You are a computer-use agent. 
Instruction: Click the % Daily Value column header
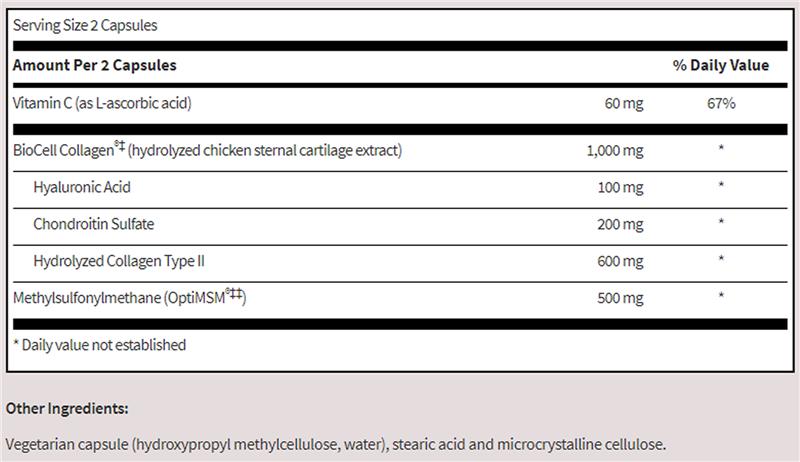pos(720,65)
